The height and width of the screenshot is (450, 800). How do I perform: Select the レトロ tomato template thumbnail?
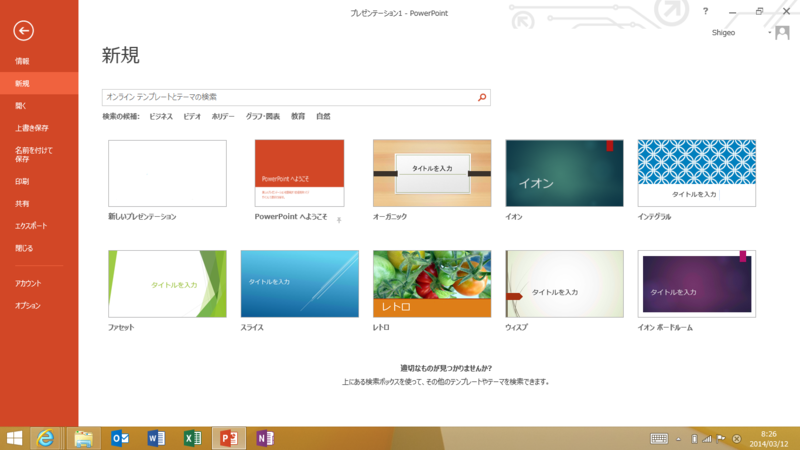tap(432, 284)
